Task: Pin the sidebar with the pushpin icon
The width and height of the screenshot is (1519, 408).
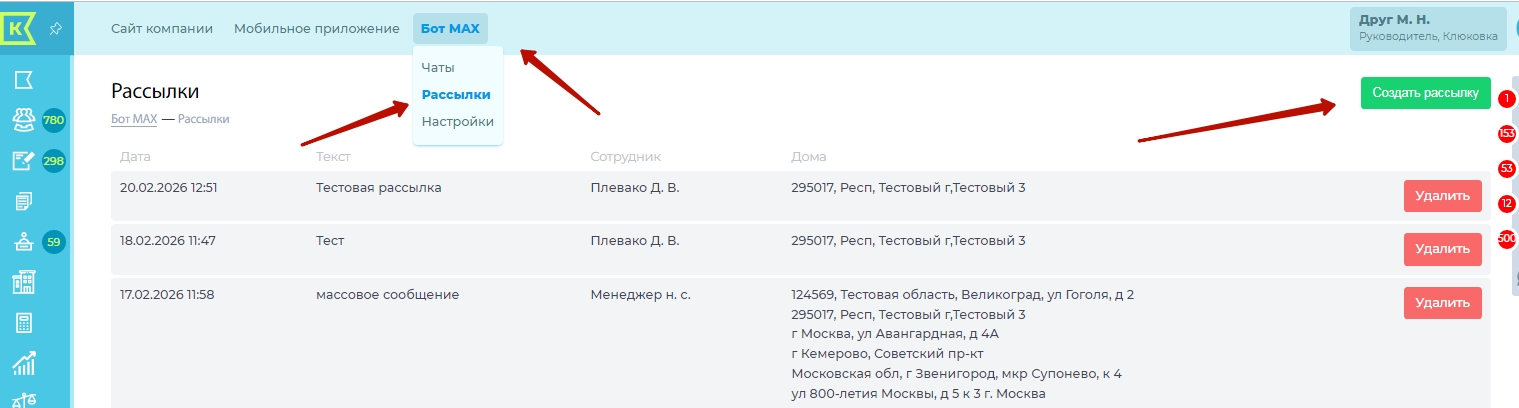Action: (x=57, y=29)
